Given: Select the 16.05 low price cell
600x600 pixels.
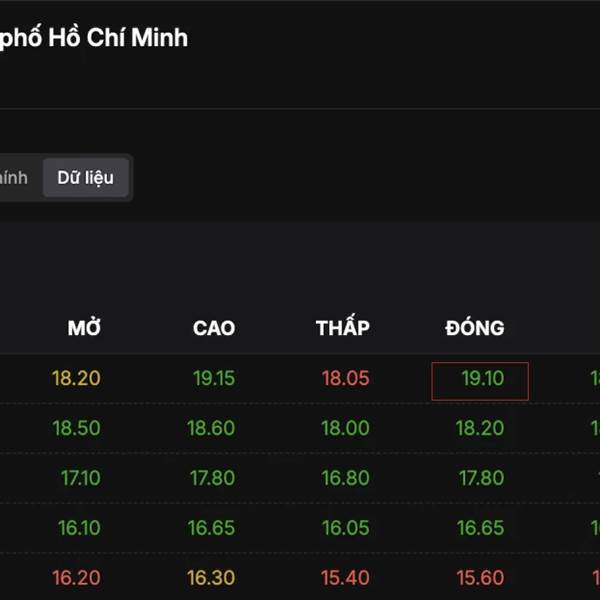Looking at the screenshot, I should click(345, 528).
